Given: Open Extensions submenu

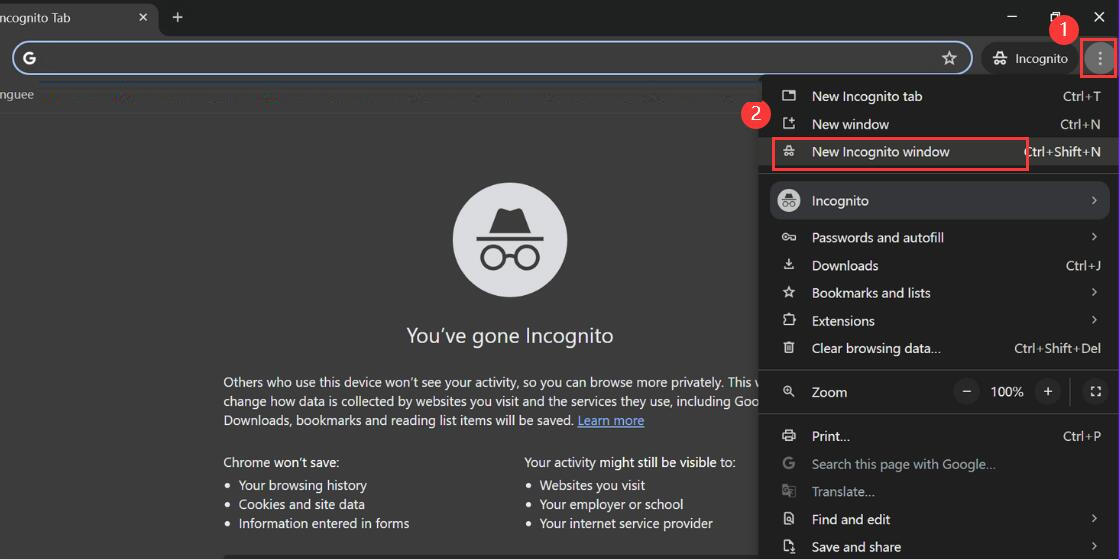Looking at the screenshot, I should click(939, 321).
